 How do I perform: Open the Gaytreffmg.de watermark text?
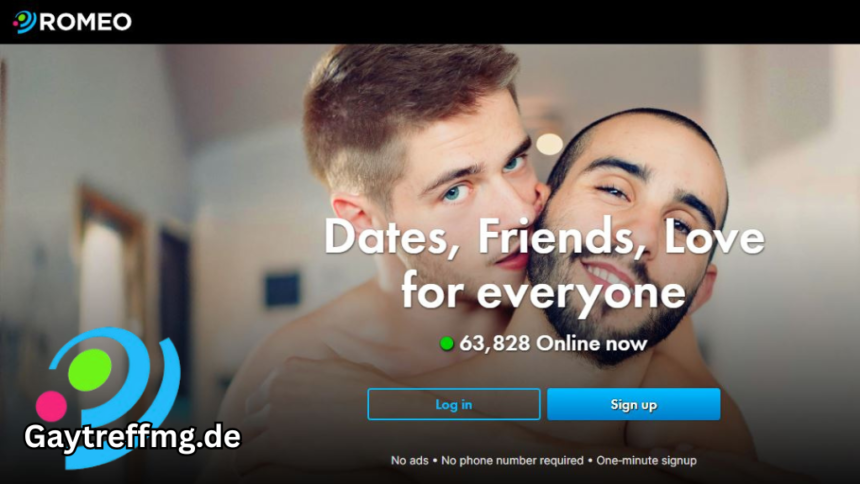coord(132,437)
